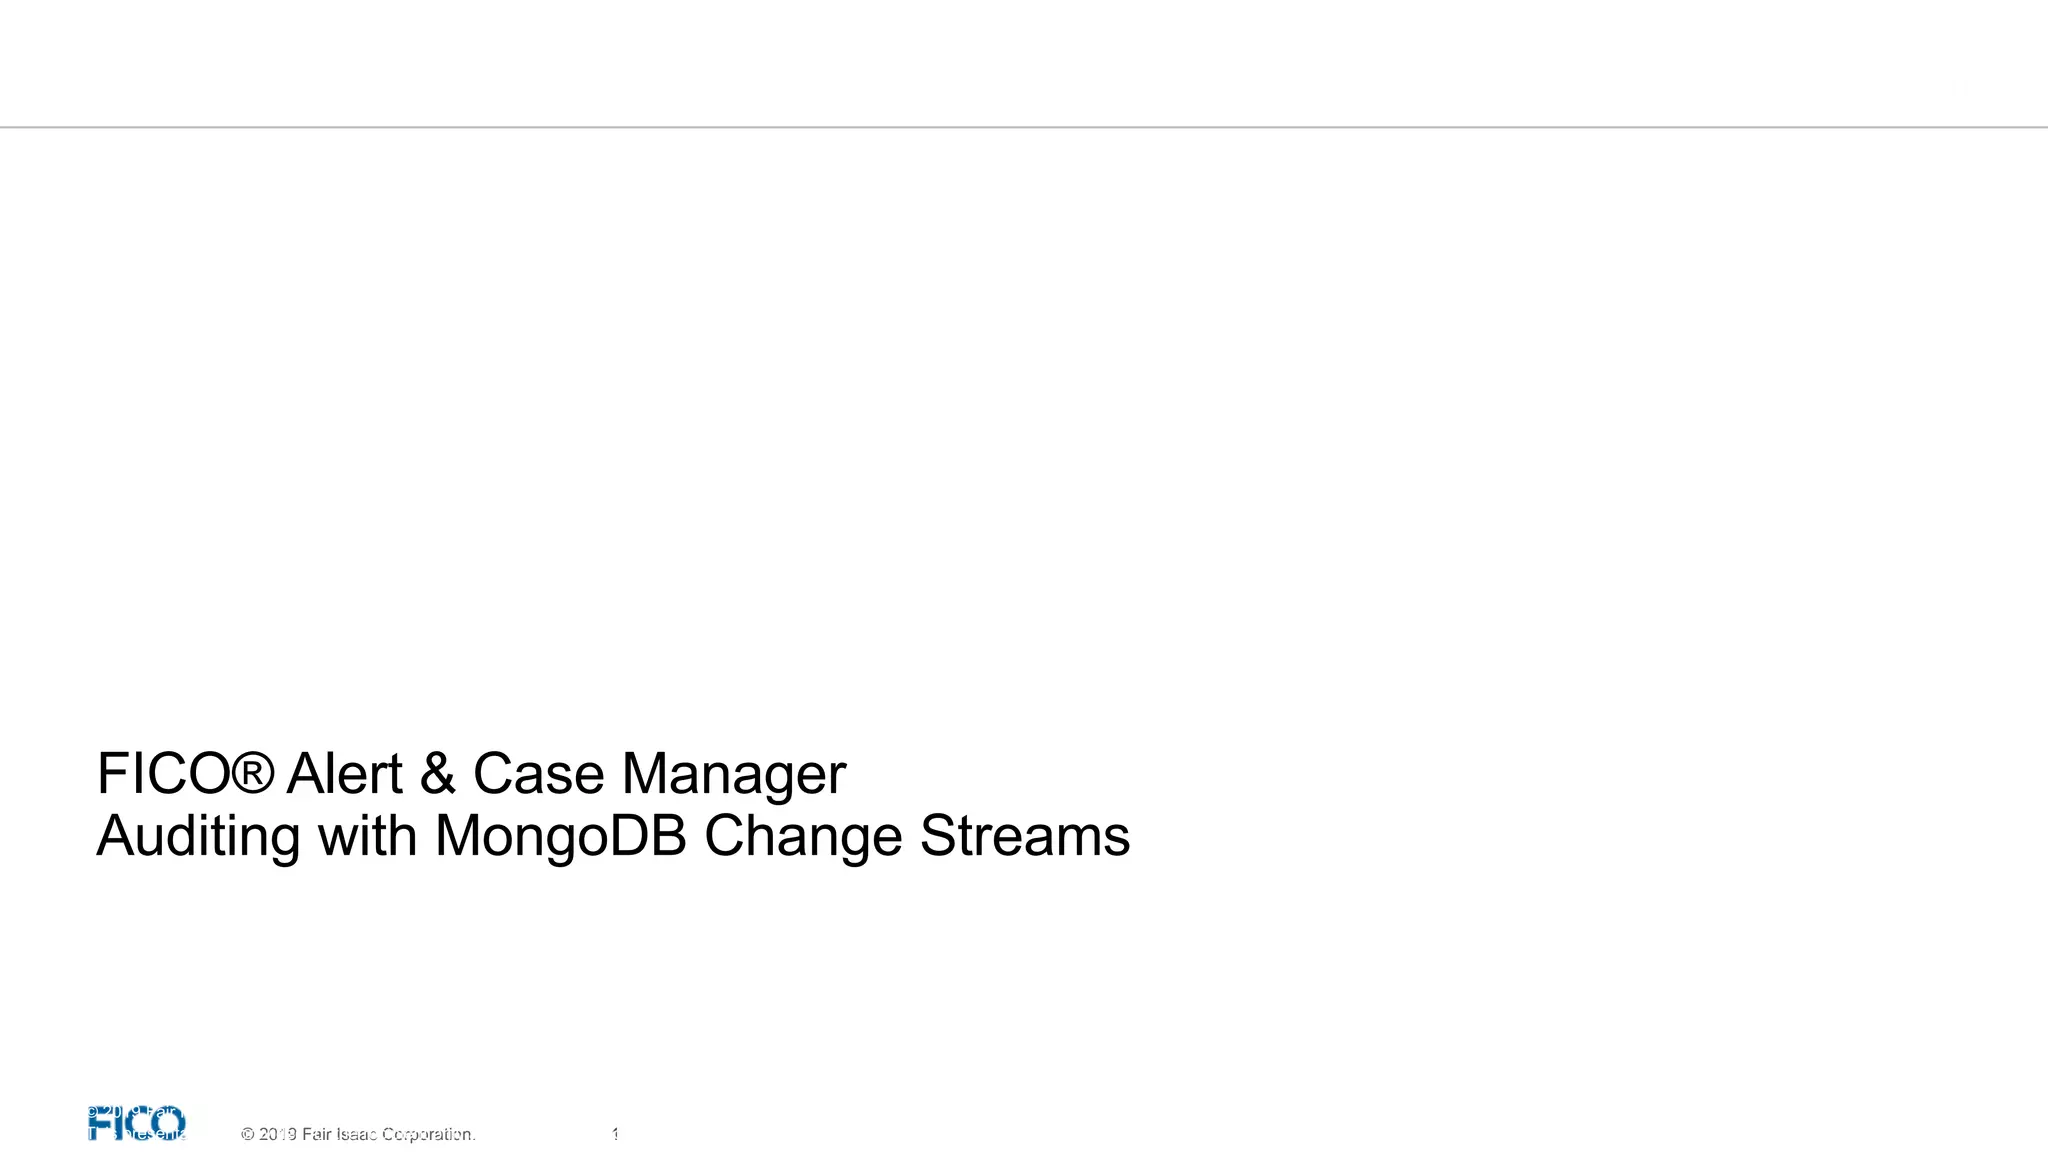Click the word Auditing in the subtitle
The width and height of the screenshot is (2048, 1152).
click(x=198, y=837)
